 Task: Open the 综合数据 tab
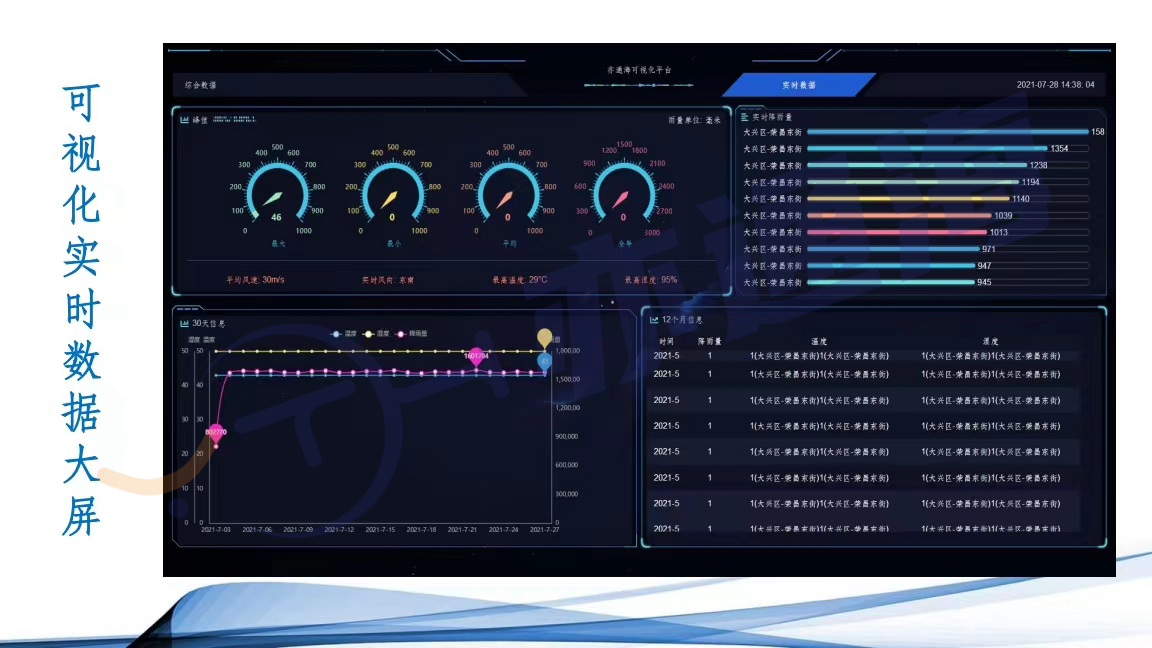click(x=201, y=85)
